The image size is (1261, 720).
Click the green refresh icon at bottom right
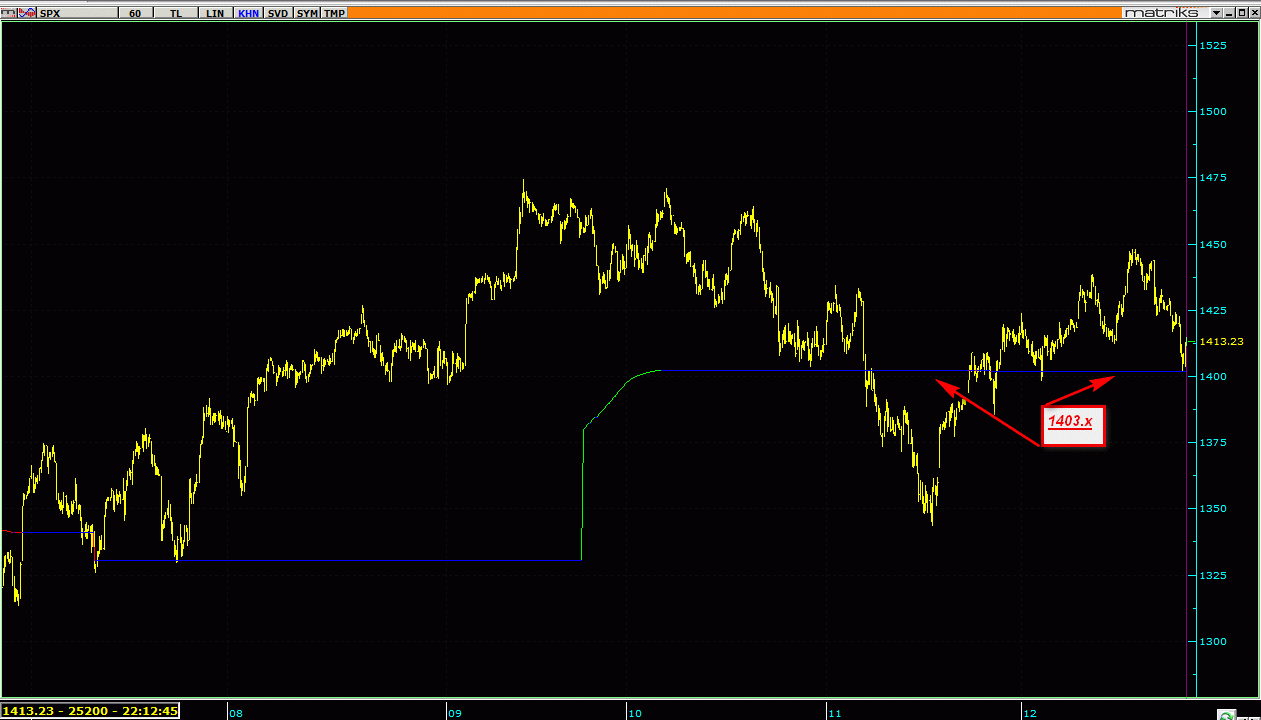coord(1225,715)
